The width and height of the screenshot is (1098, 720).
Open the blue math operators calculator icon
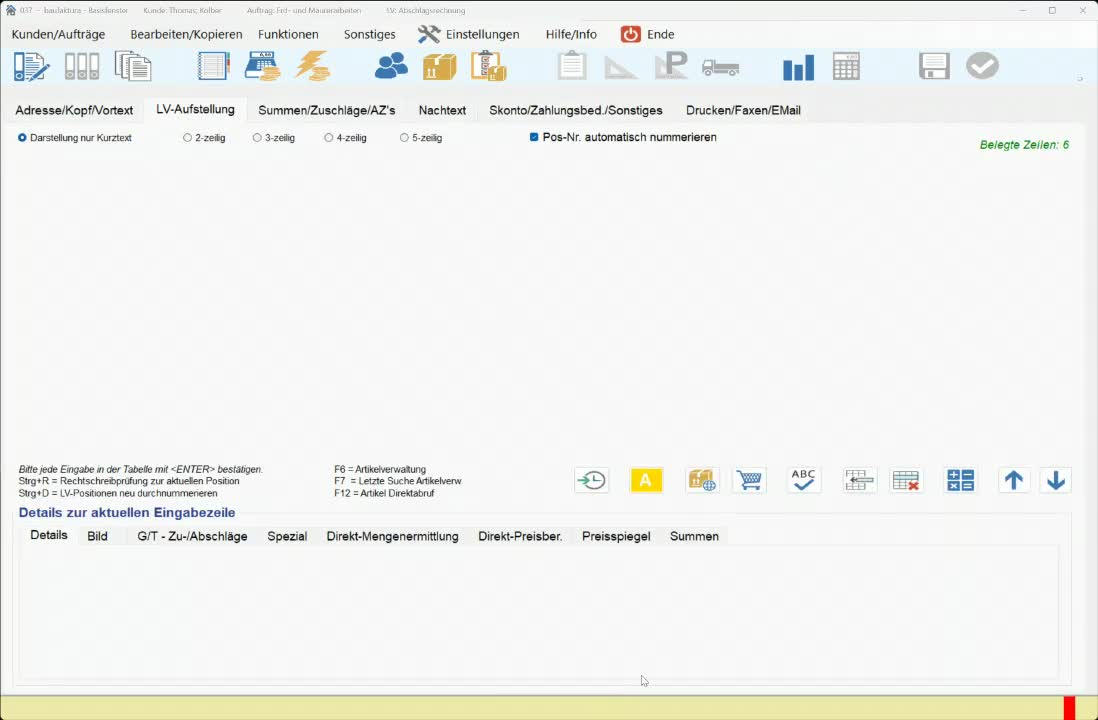(x=960, y=480)
